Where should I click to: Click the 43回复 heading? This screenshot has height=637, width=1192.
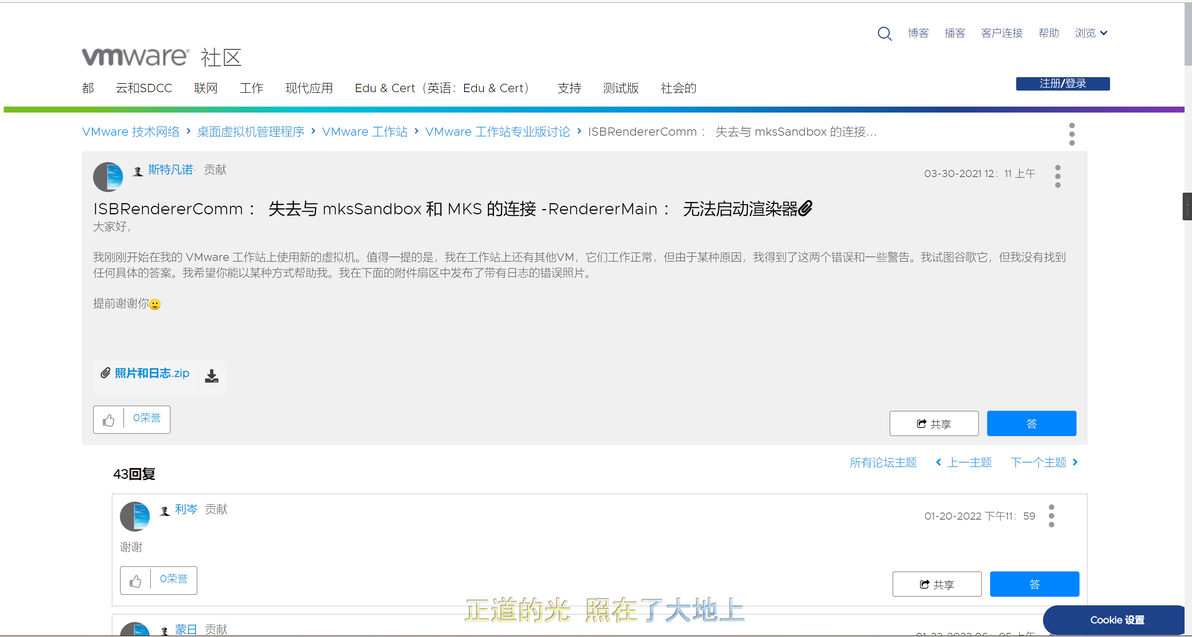[x=135, y=474]
